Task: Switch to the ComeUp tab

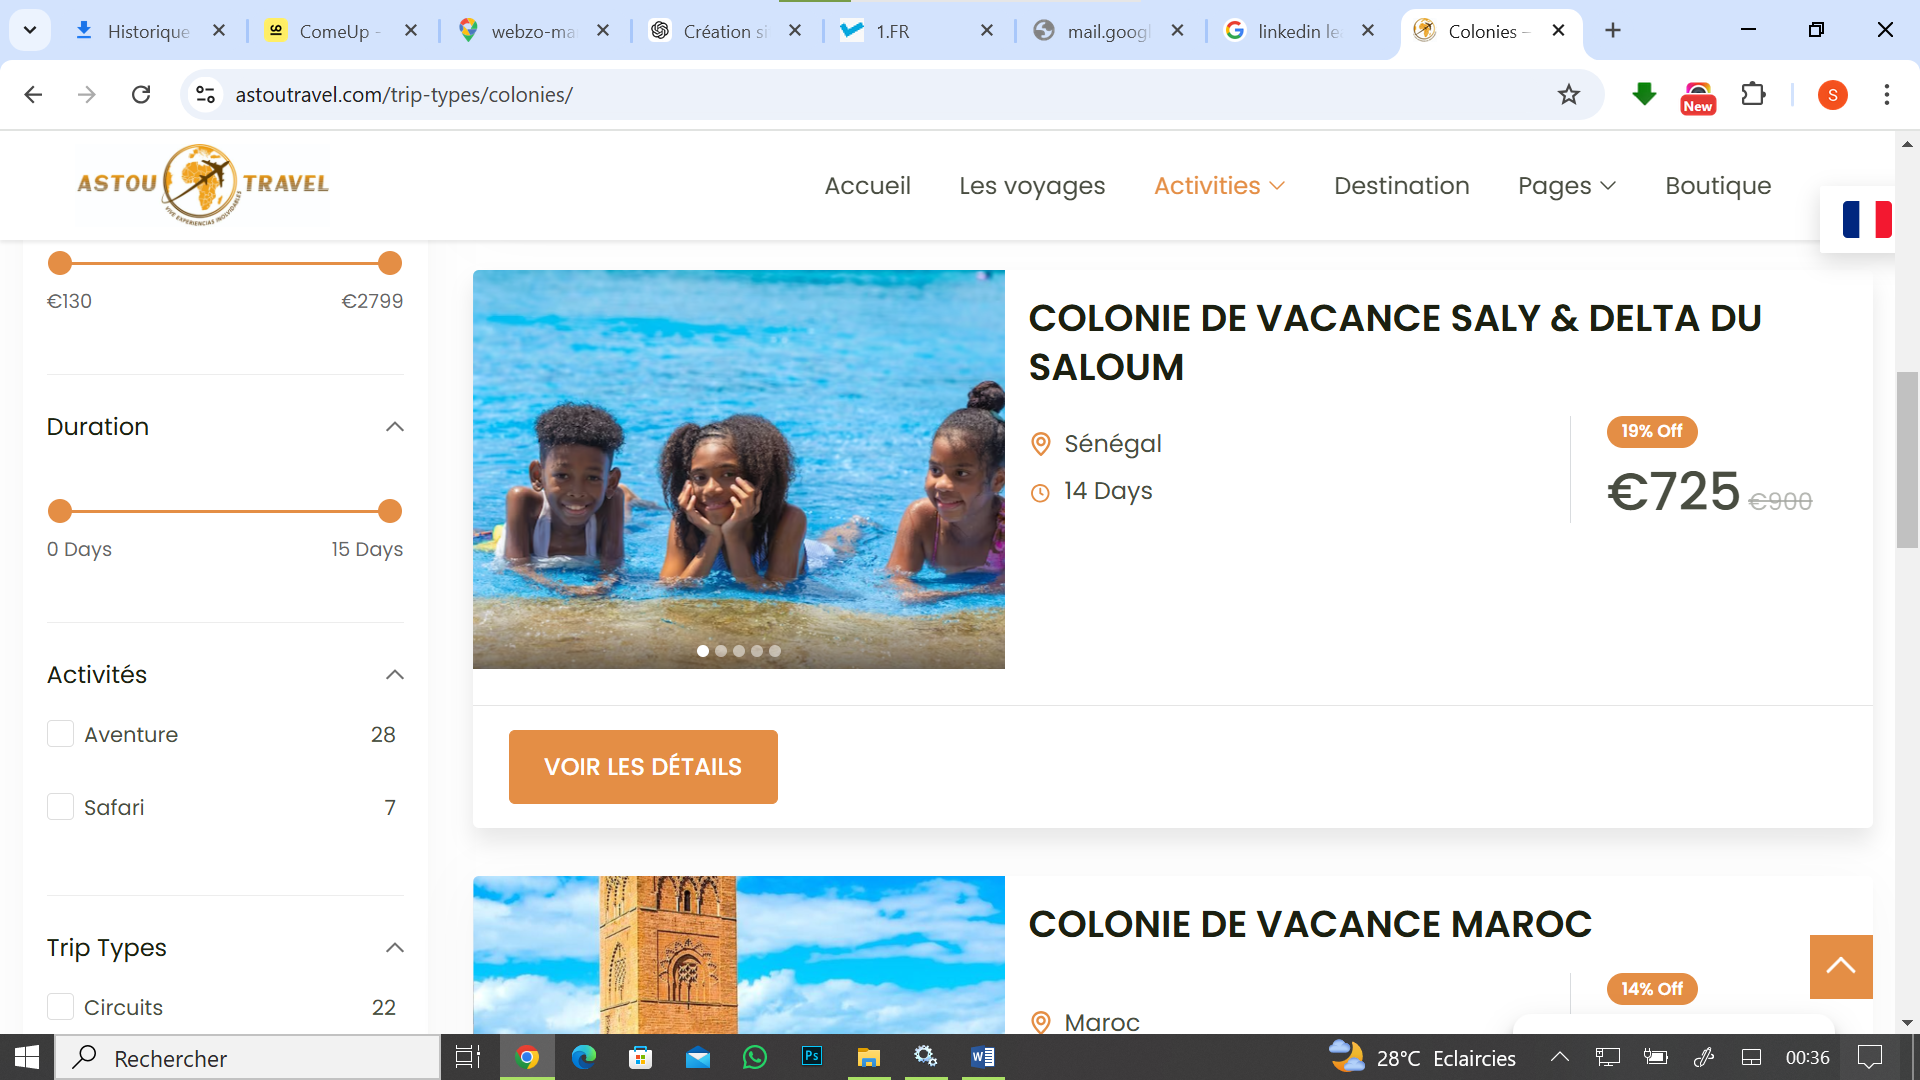Action: coord(340,31)
